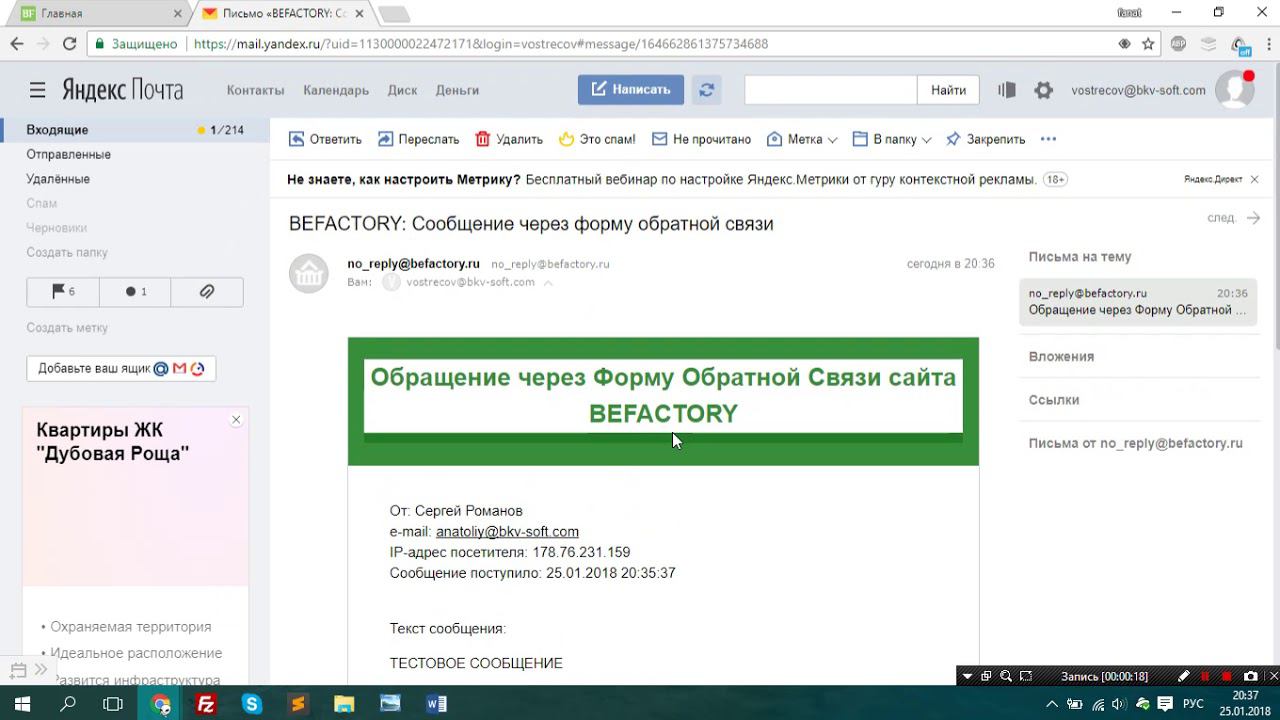Image resolution: width=1280 pixels, height=720 pixels.
Task: Click the pencil draw icon in recorder bar
Action: tap(1184, 676)
